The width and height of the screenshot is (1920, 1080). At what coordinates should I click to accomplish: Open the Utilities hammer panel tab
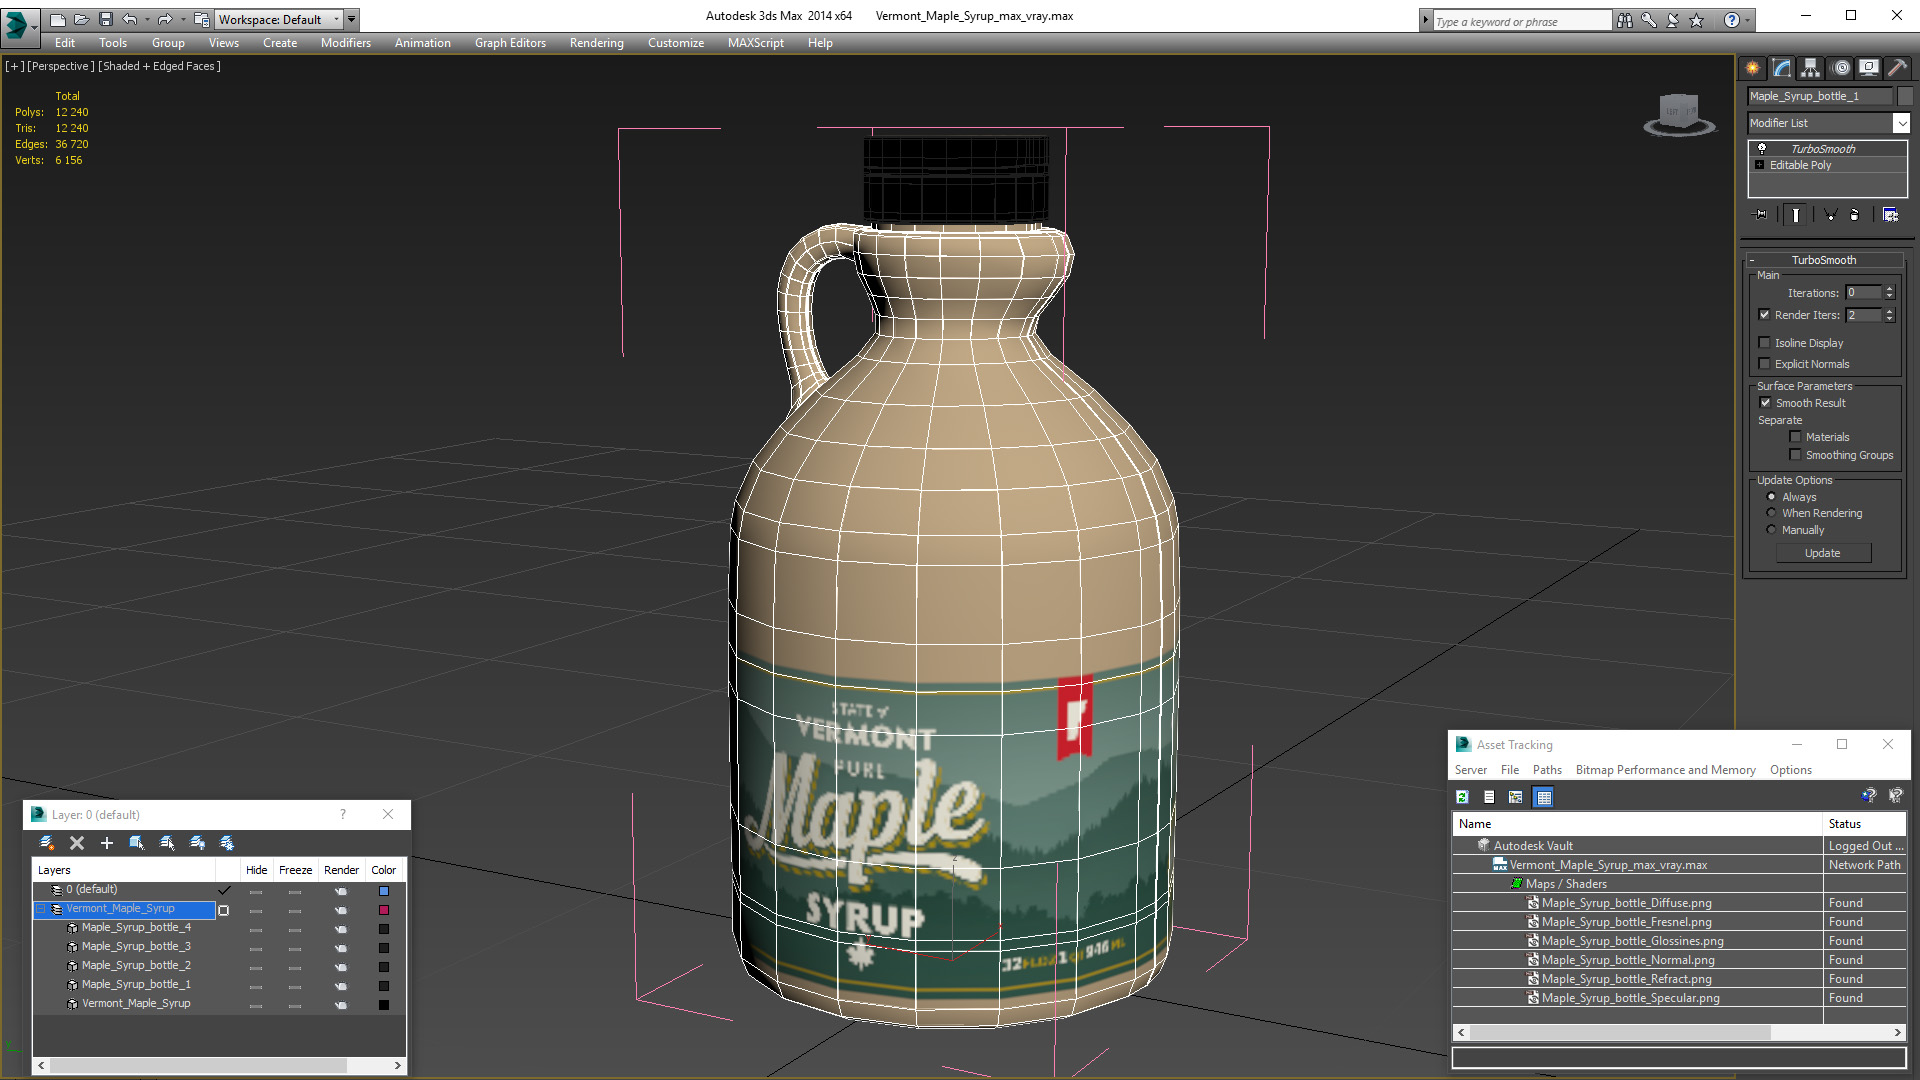click(x=1897, y=68)
